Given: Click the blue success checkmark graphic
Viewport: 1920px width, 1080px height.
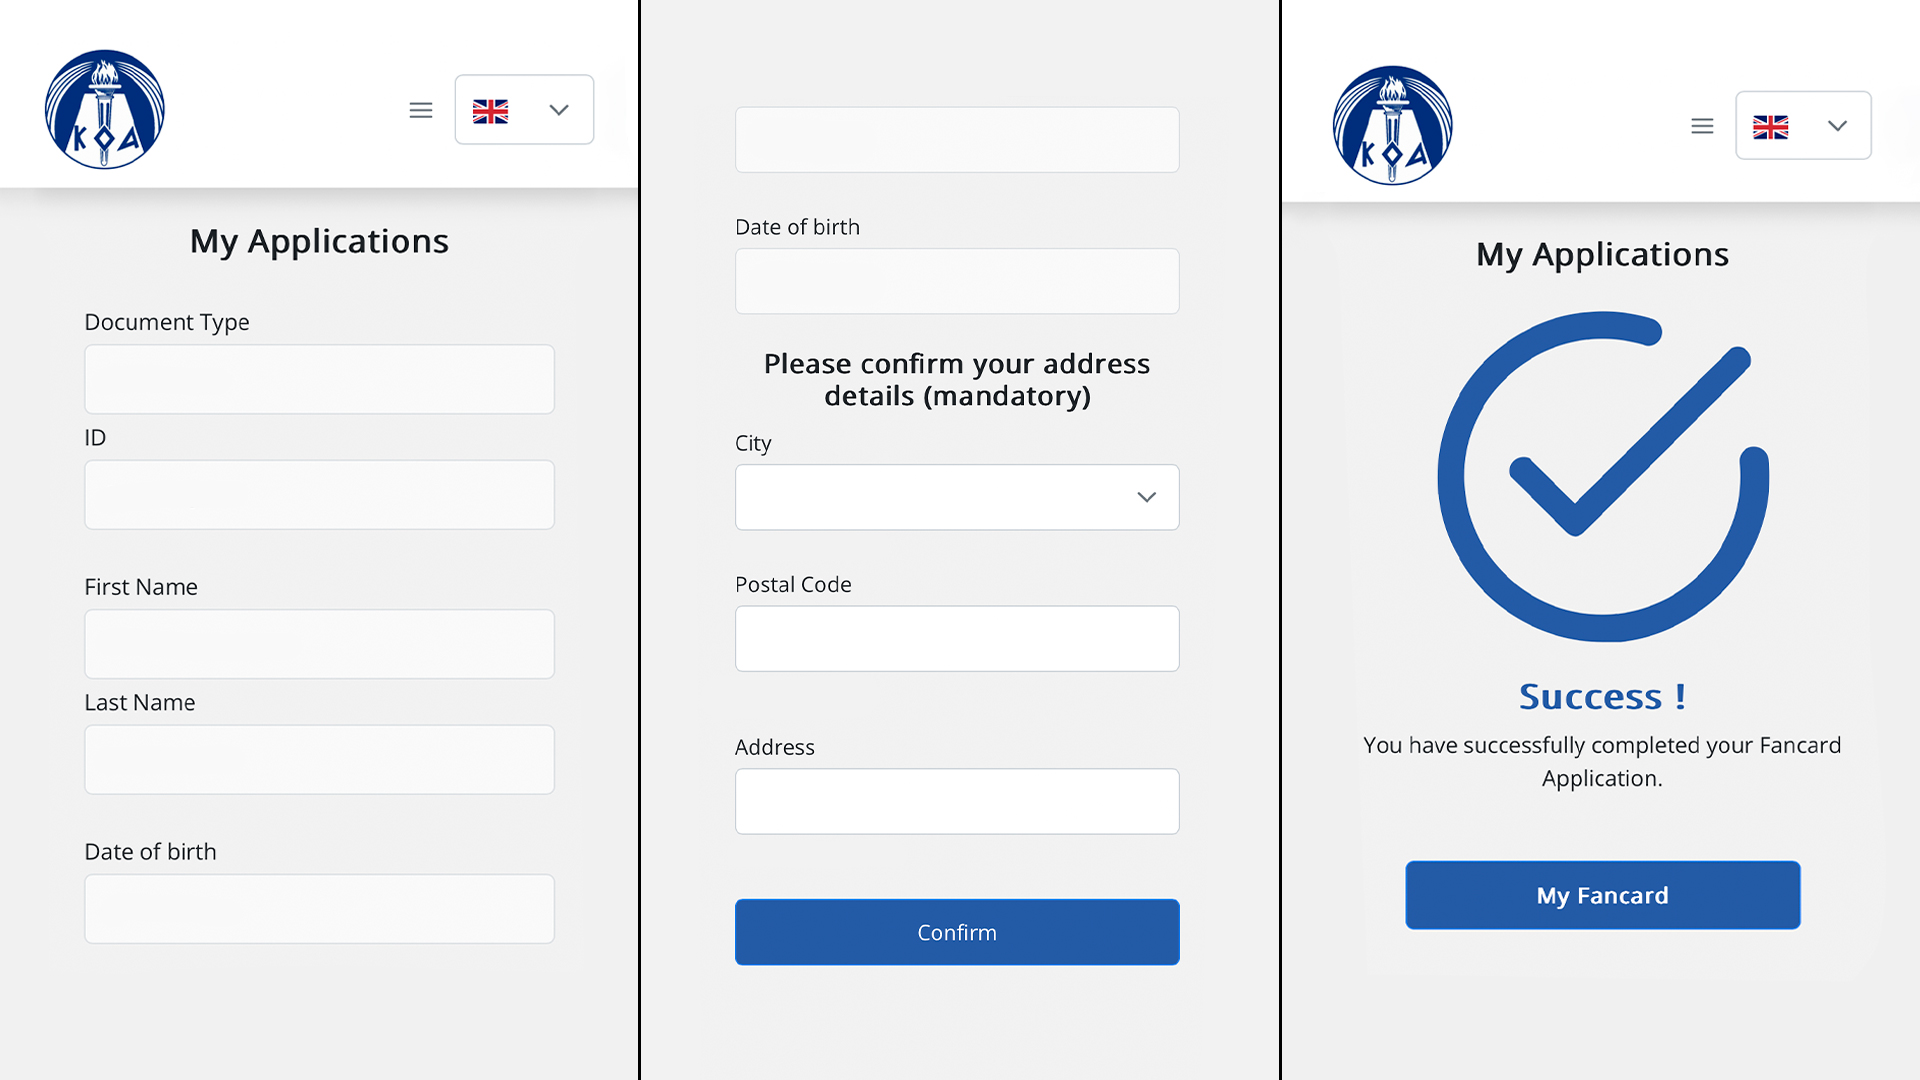Looking at the screenshot, I should (1603, 476).
